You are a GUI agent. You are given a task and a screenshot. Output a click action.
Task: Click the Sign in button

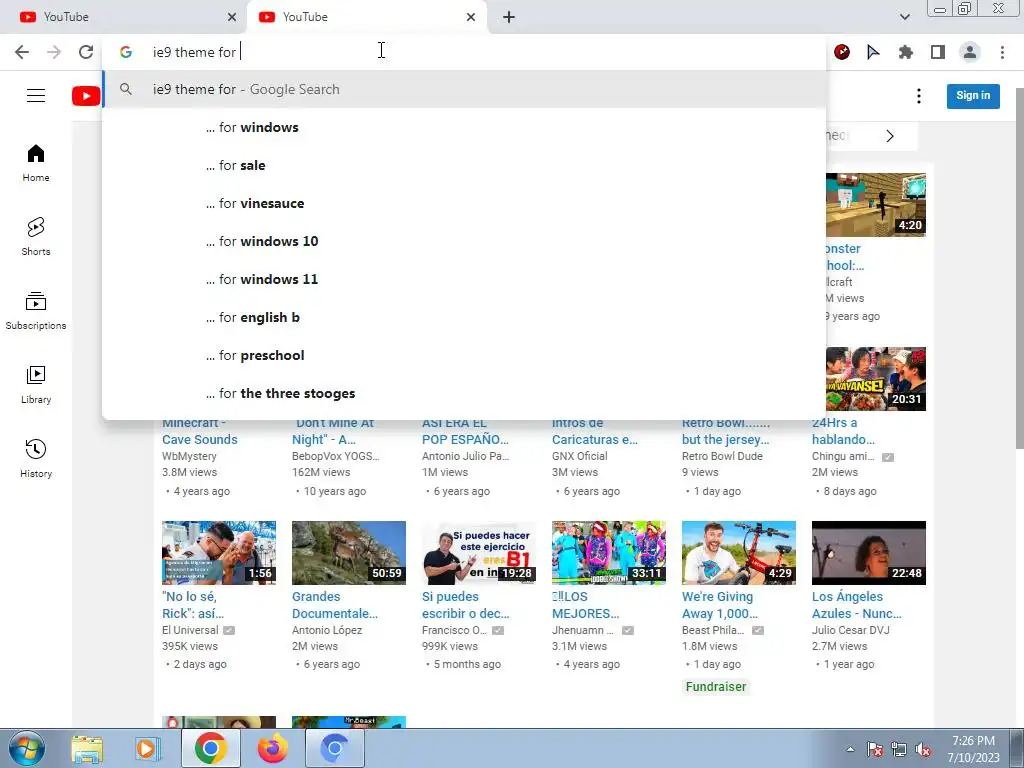[x=973, y=96]
